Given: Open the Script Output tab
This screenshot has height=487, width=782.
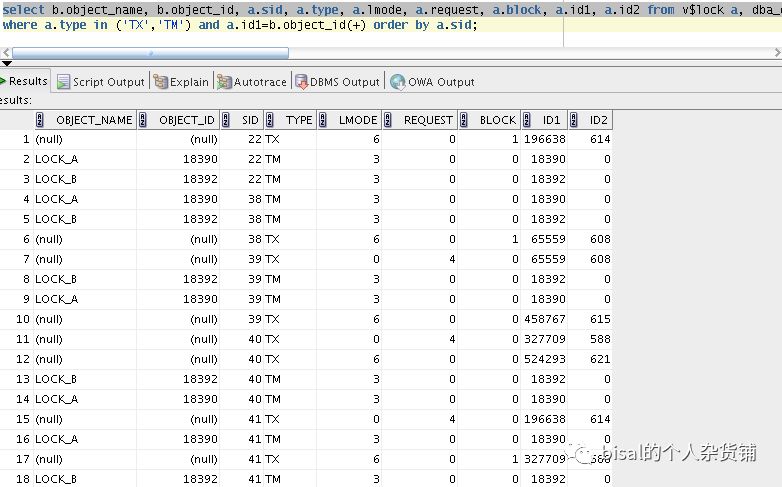Looking at the screenshot, I should coord(108,82).
